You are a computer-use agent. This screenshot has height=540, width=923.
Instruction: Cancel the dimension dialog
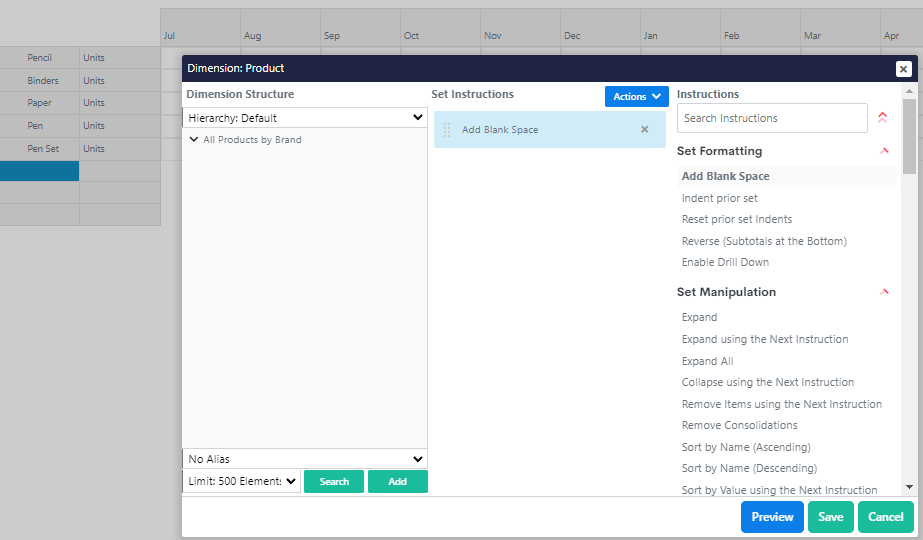885,517
